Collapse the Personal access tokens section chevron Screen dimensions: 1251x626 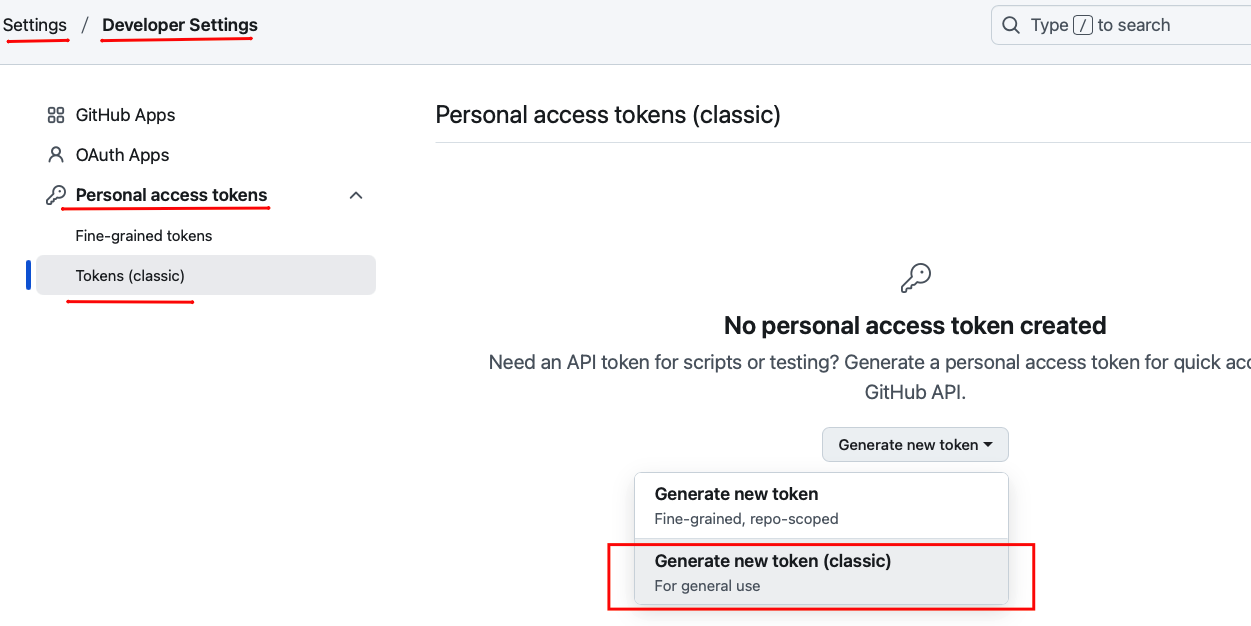click(x=355, y=195)
